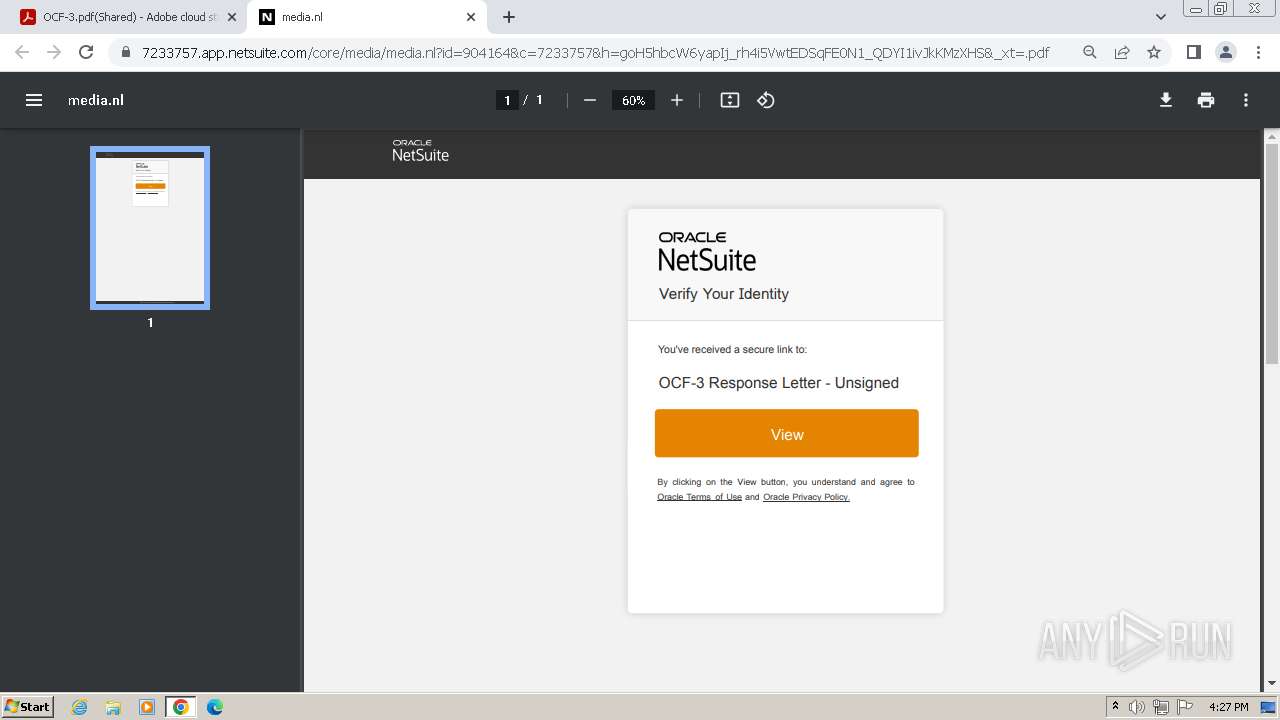
Task: Open the address bar zoom indicator
Action: [1090, 52]
